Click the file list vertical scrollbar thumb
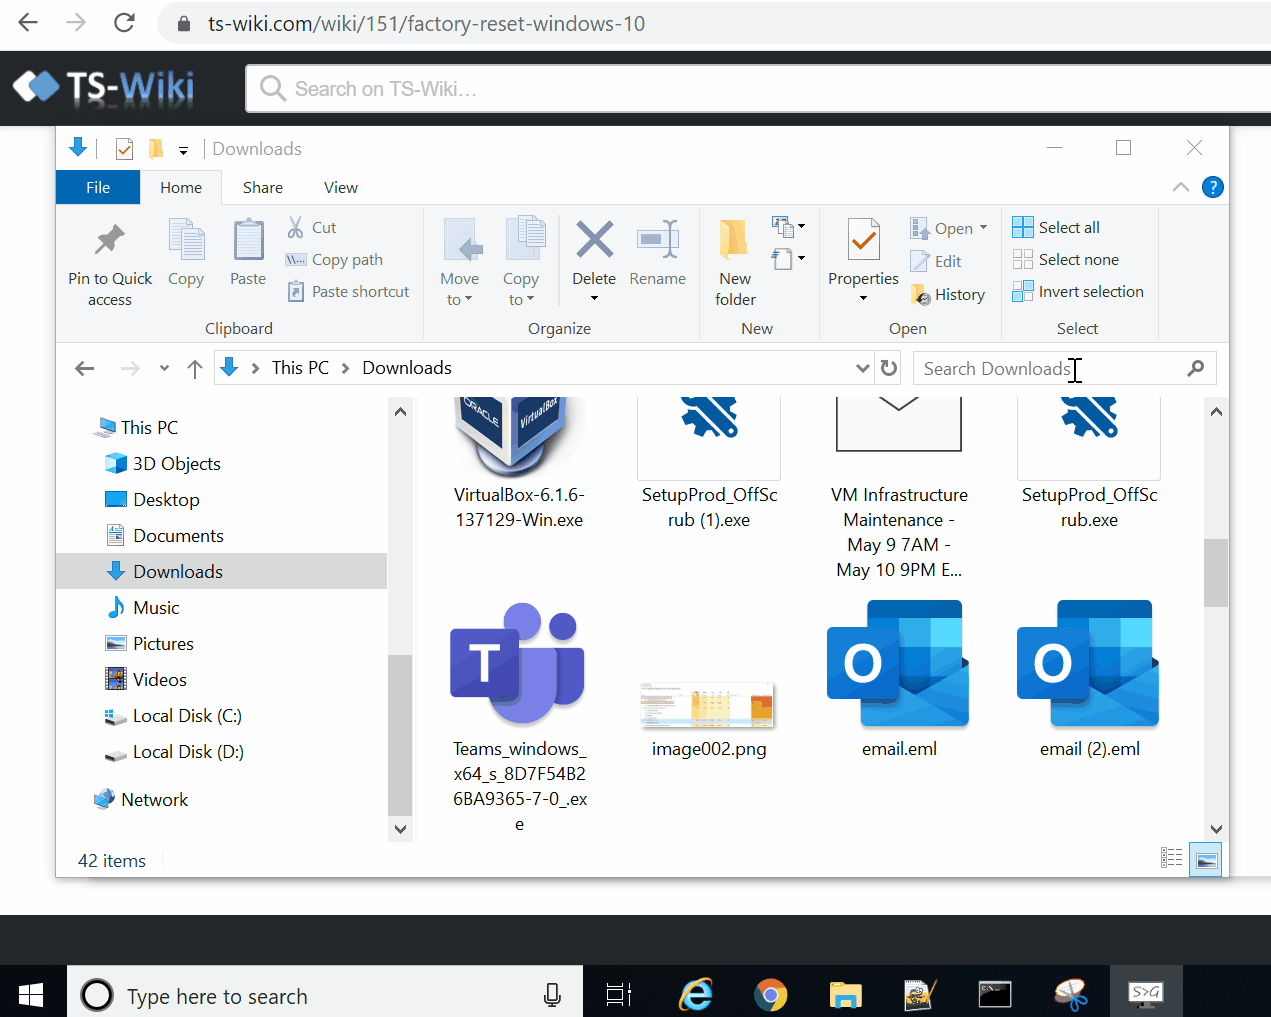This screenshot has height=1017, width=1271. pyautogui.click(x=1215, y=573)
